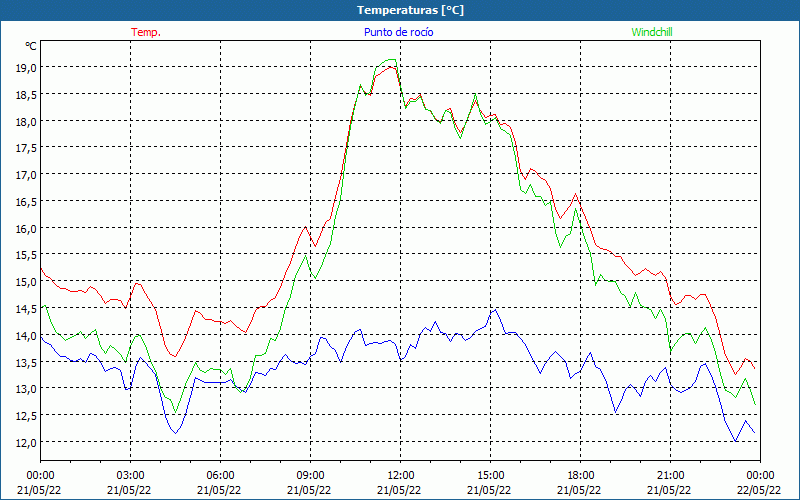Click the 12:00 time label

click(x=400, y=476)
